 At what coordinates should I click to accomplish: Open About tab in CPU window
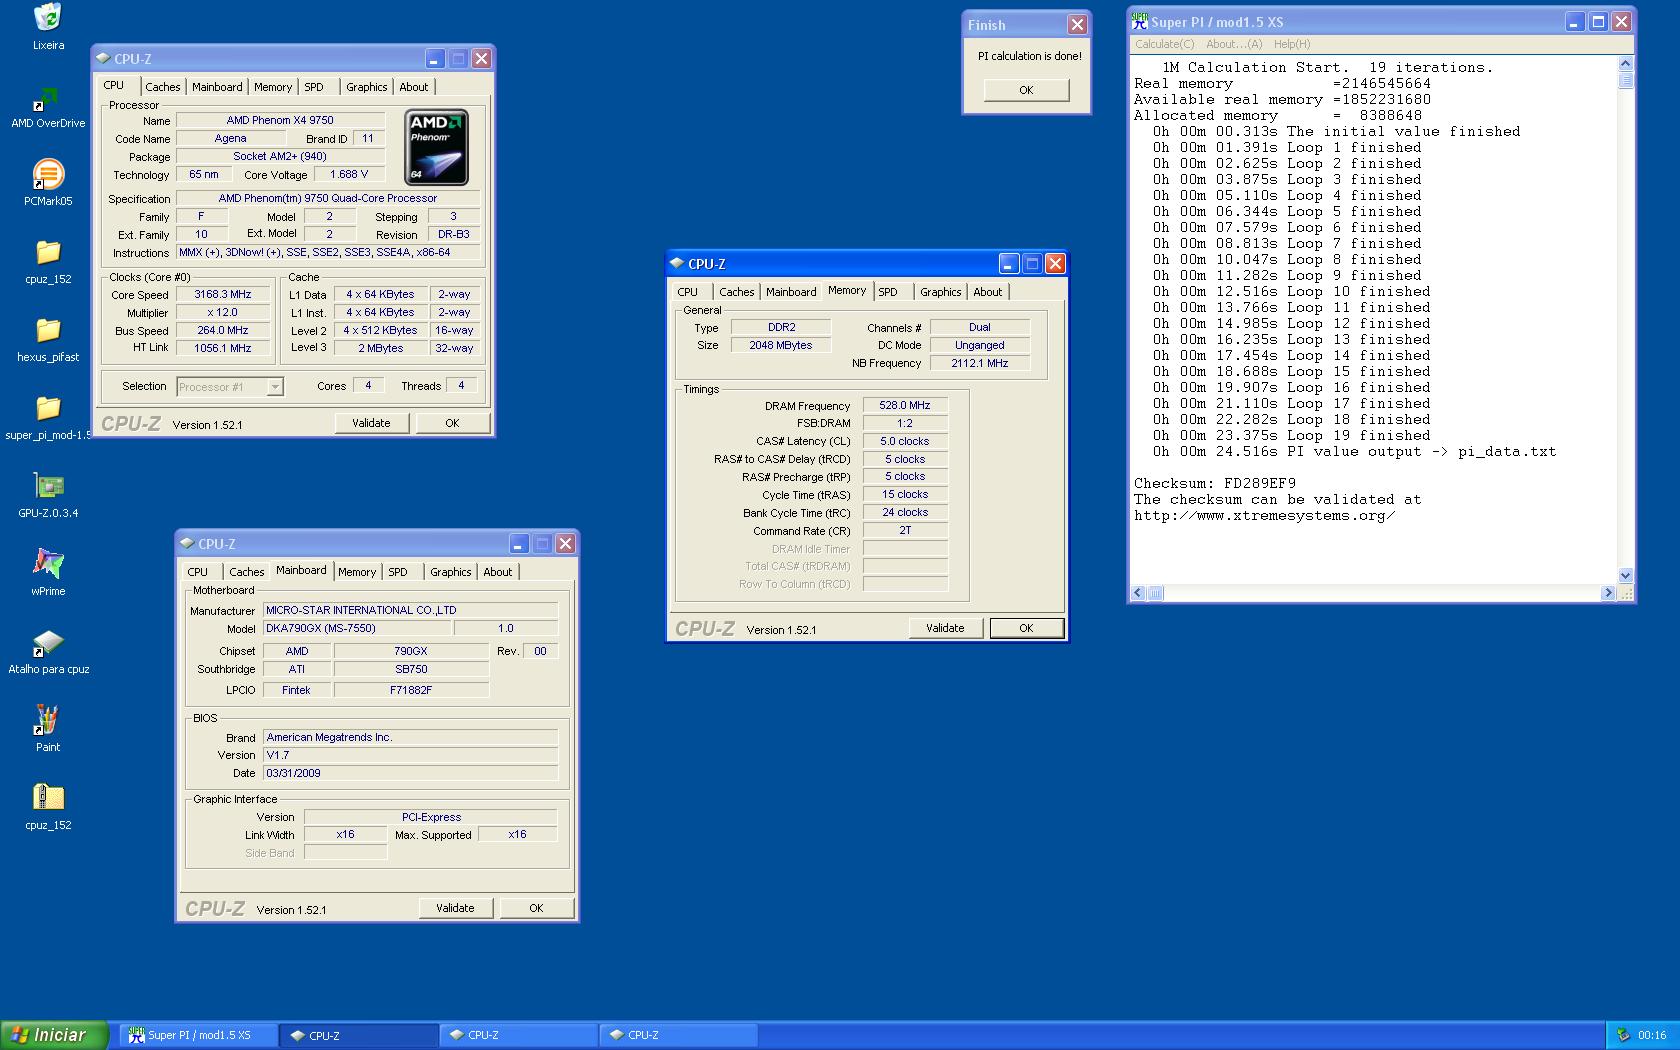point(414,87)
